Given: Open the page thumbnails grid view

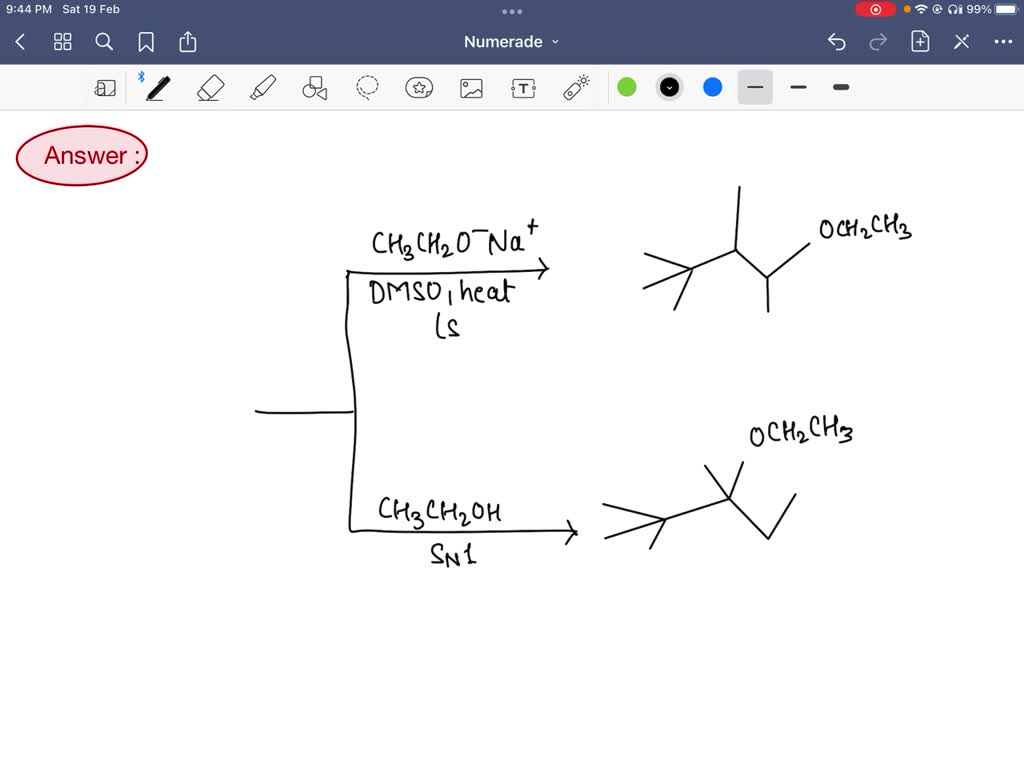Looking at the screenshot, I should 62,42.
